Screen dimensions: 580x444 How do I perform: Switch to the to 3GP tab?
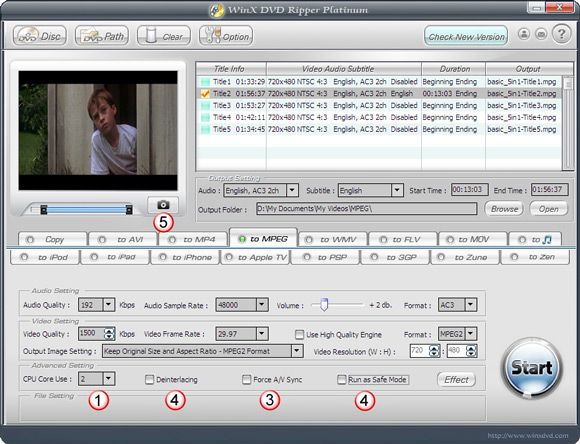(395, 257)
